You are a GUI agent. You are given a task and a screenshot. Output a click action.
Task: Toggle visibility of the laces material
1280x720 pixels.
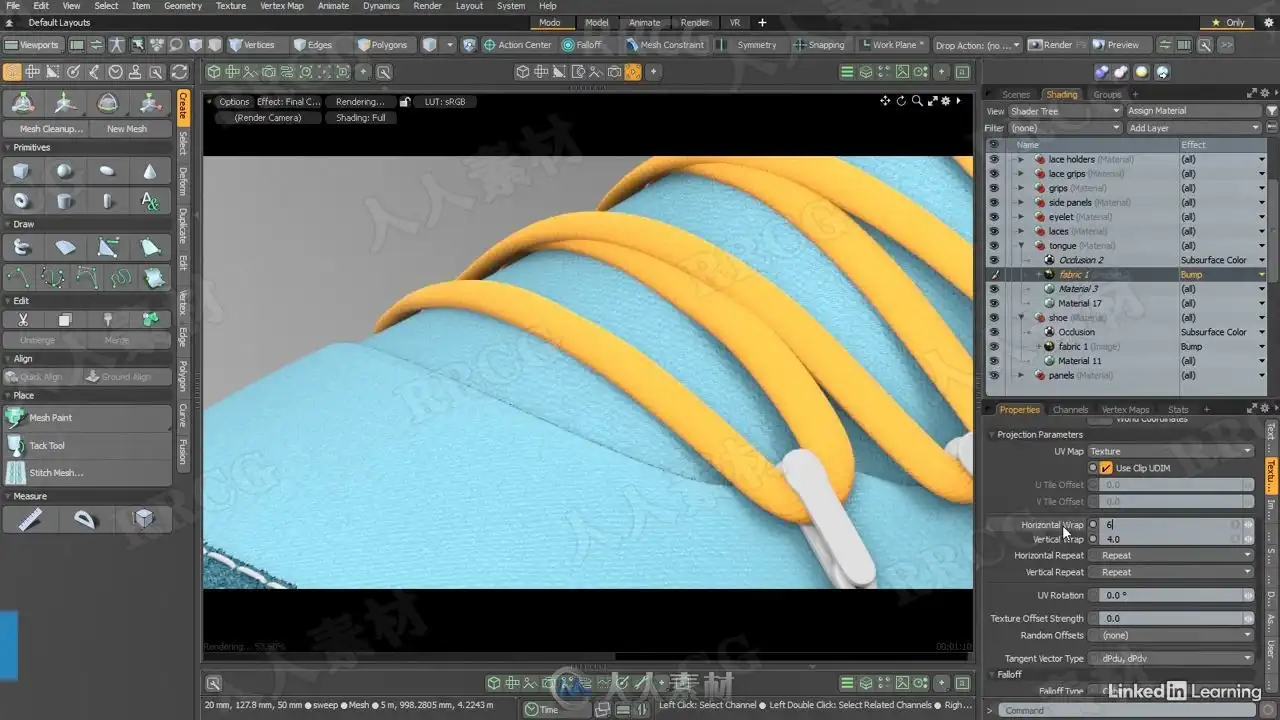[x=994, y=231]
